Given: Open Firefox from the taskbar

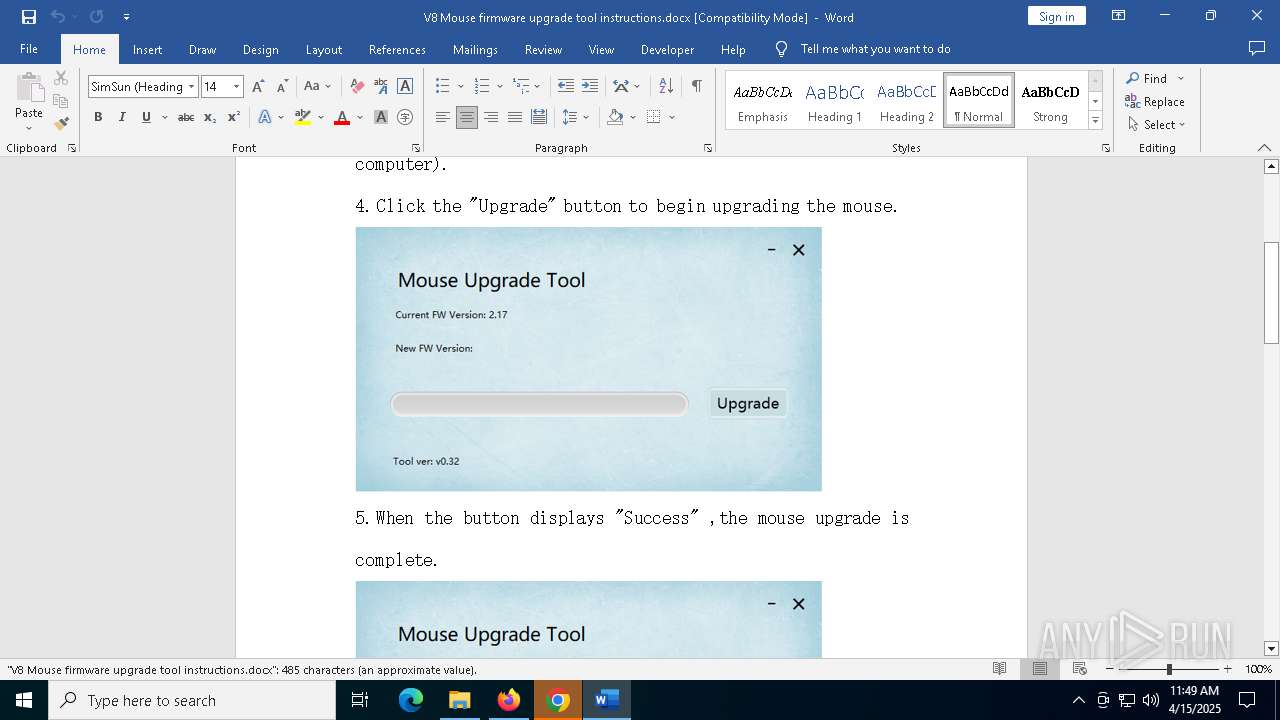Looking at the screenshot, I should point(509,700).
